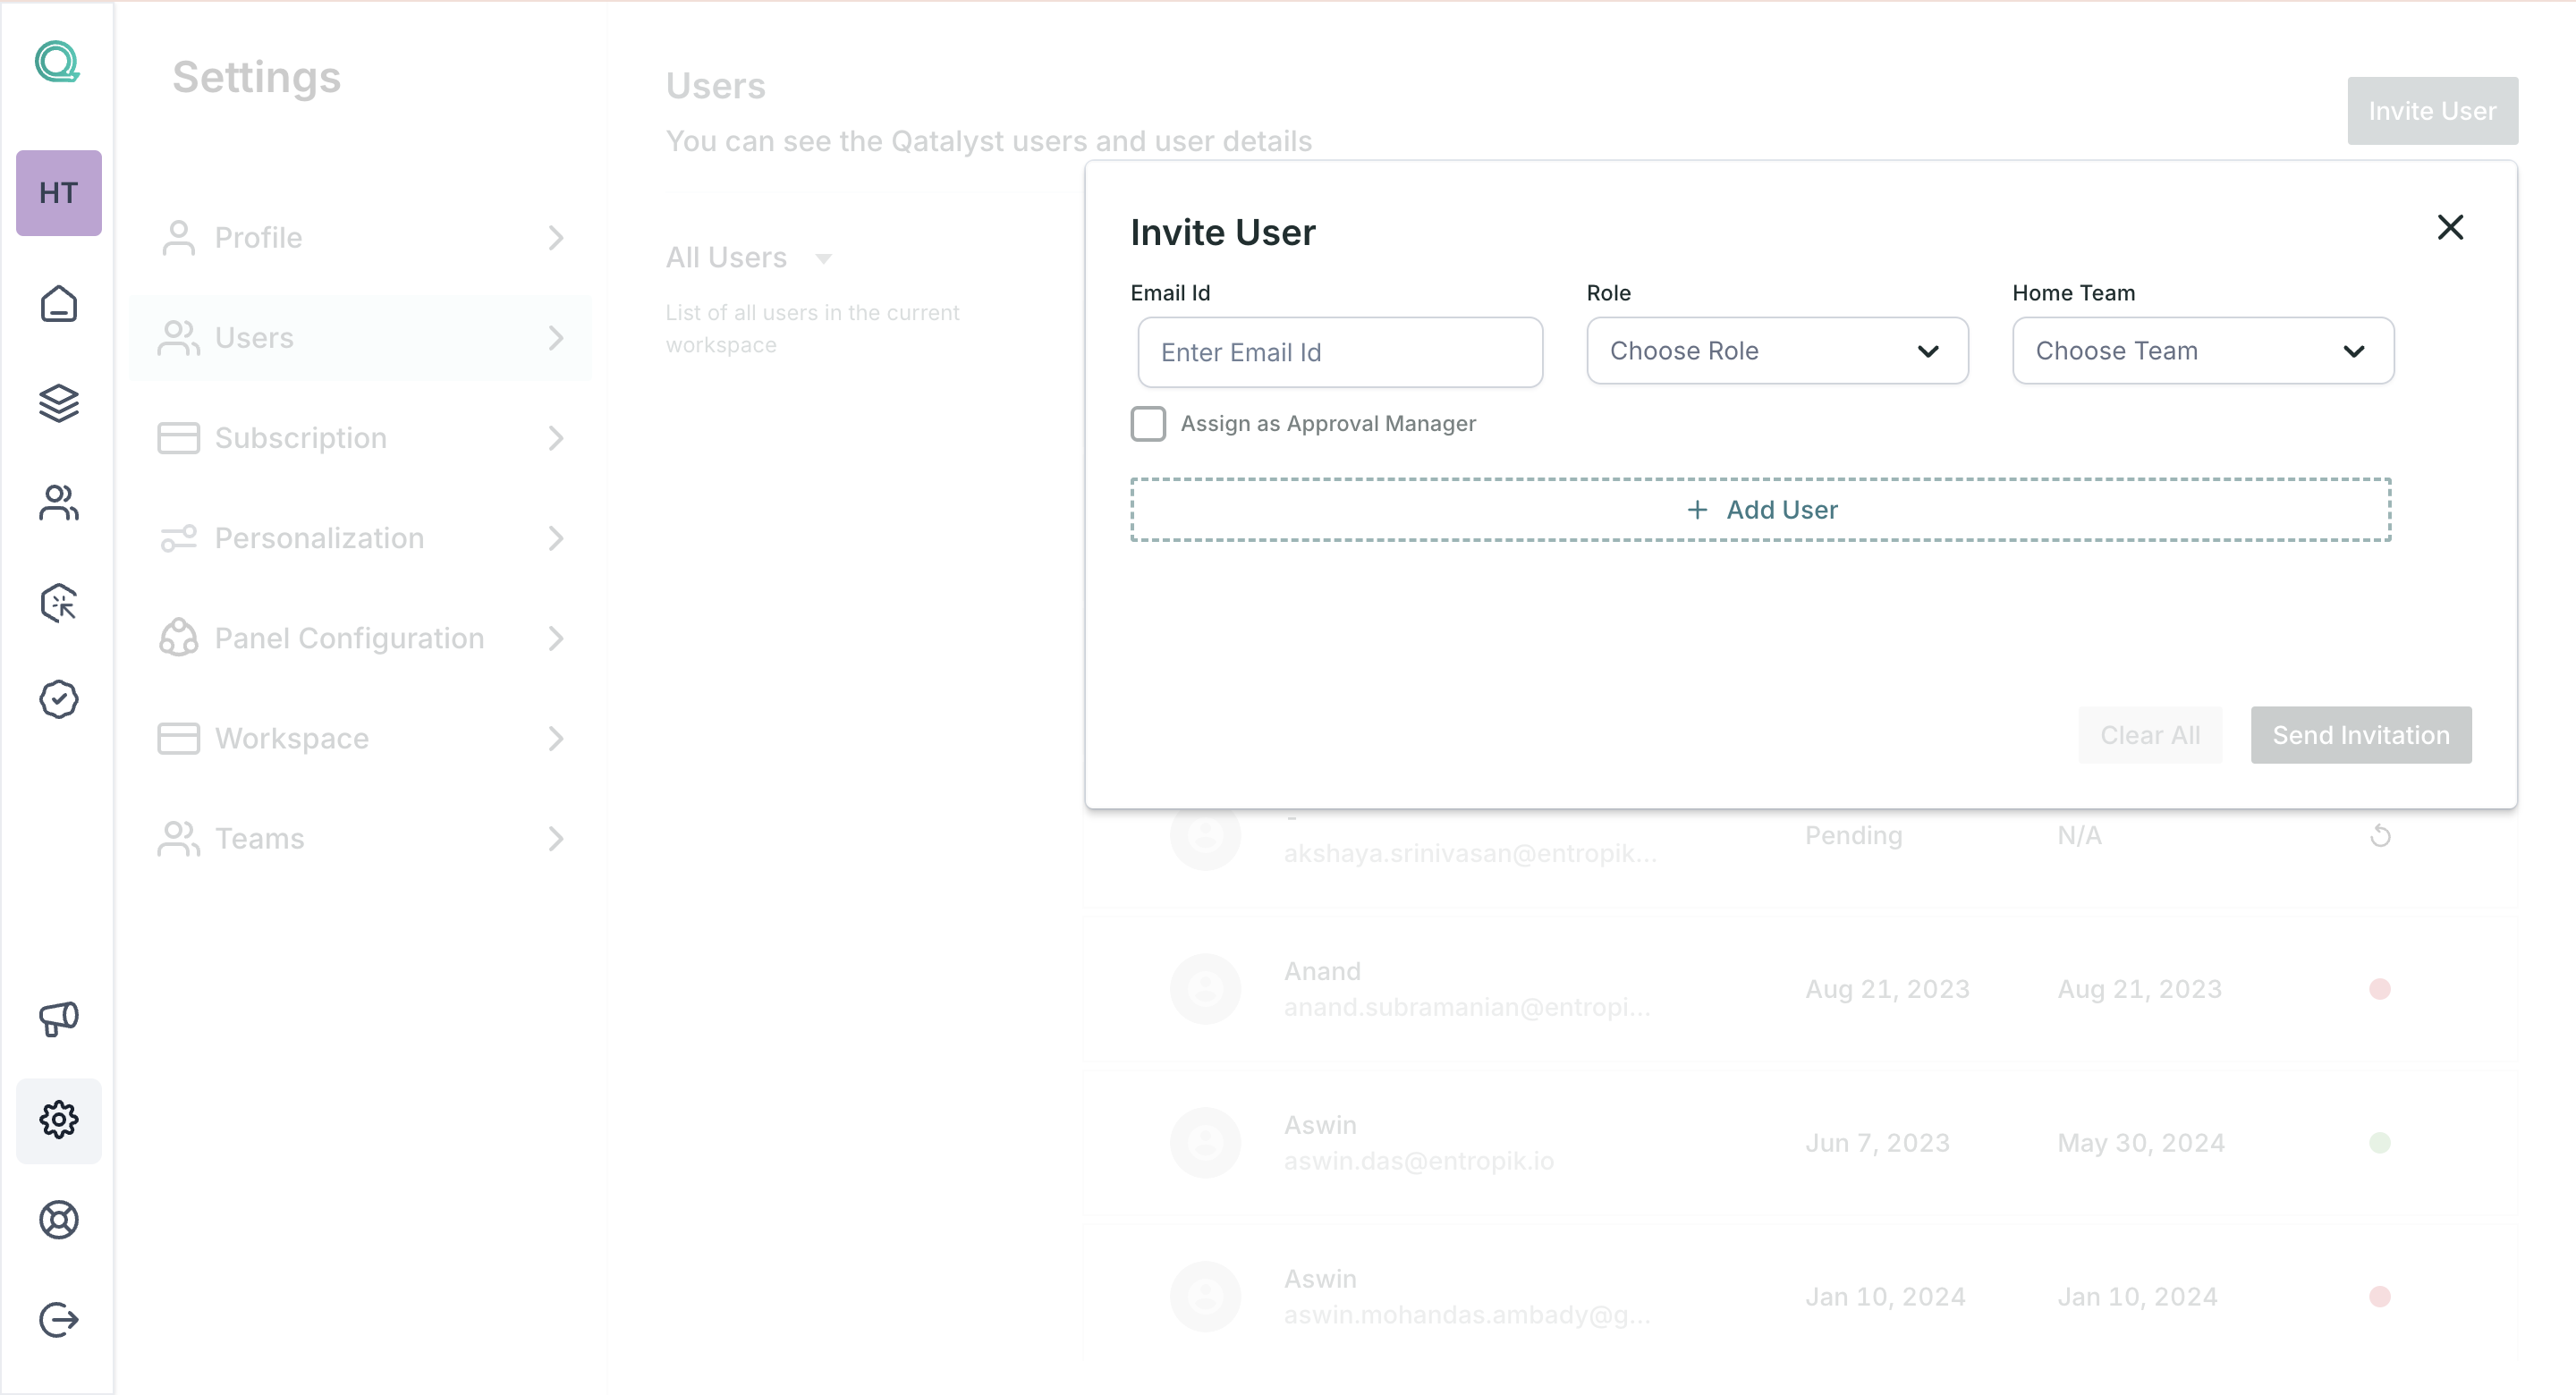
Task: Expand Profile settings chevron
Action: tap(556, 238)
